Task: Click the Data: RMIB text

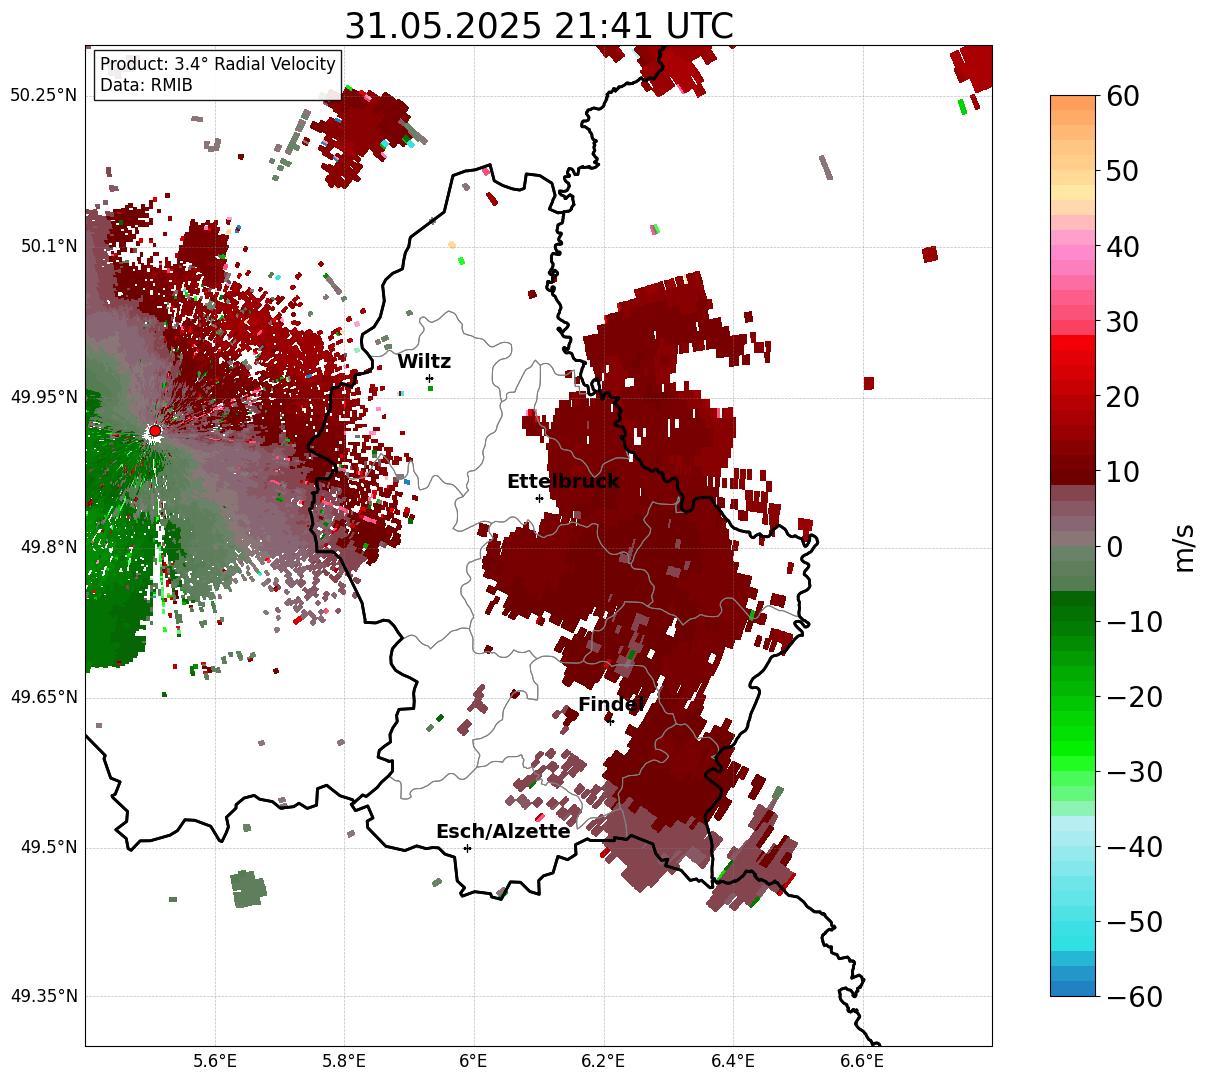Action: click(146, 85)
